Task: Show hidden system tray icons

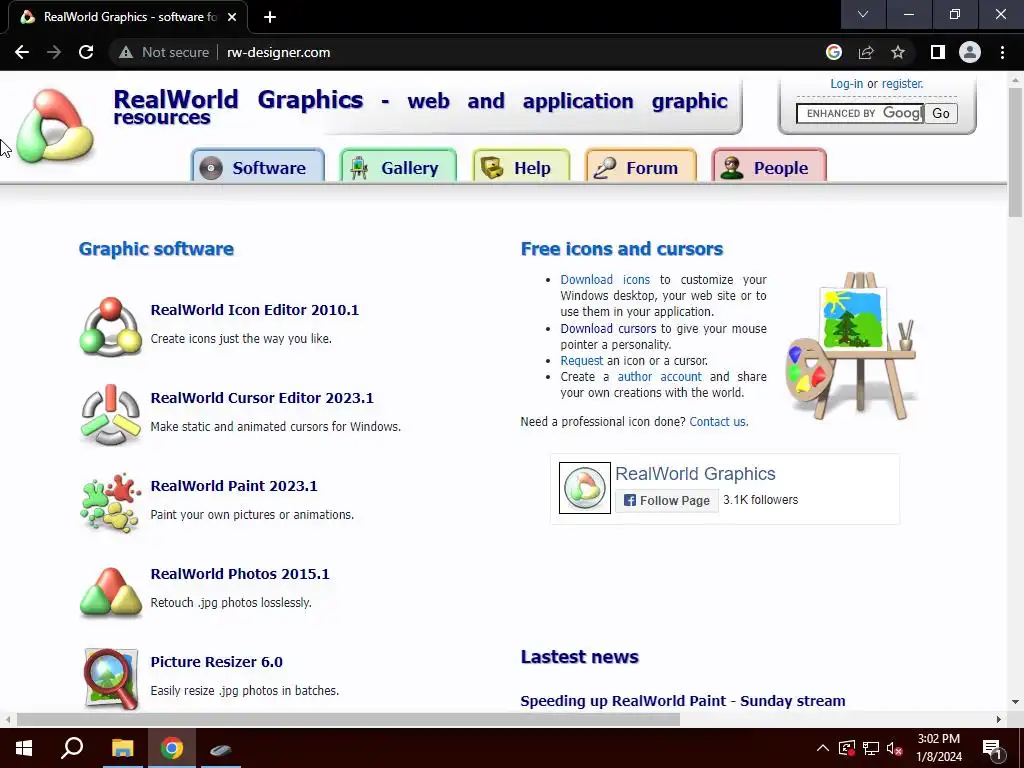Action: pos(823,748)
